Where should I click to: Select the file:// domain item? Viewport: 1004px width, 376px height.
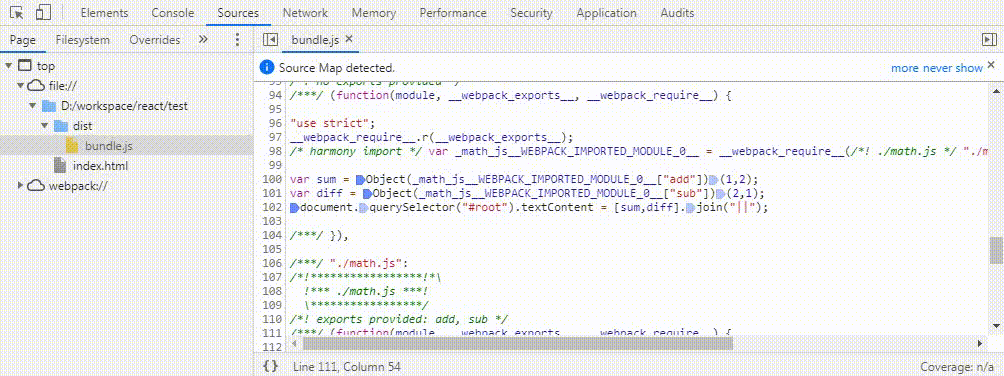coord(63,86)
